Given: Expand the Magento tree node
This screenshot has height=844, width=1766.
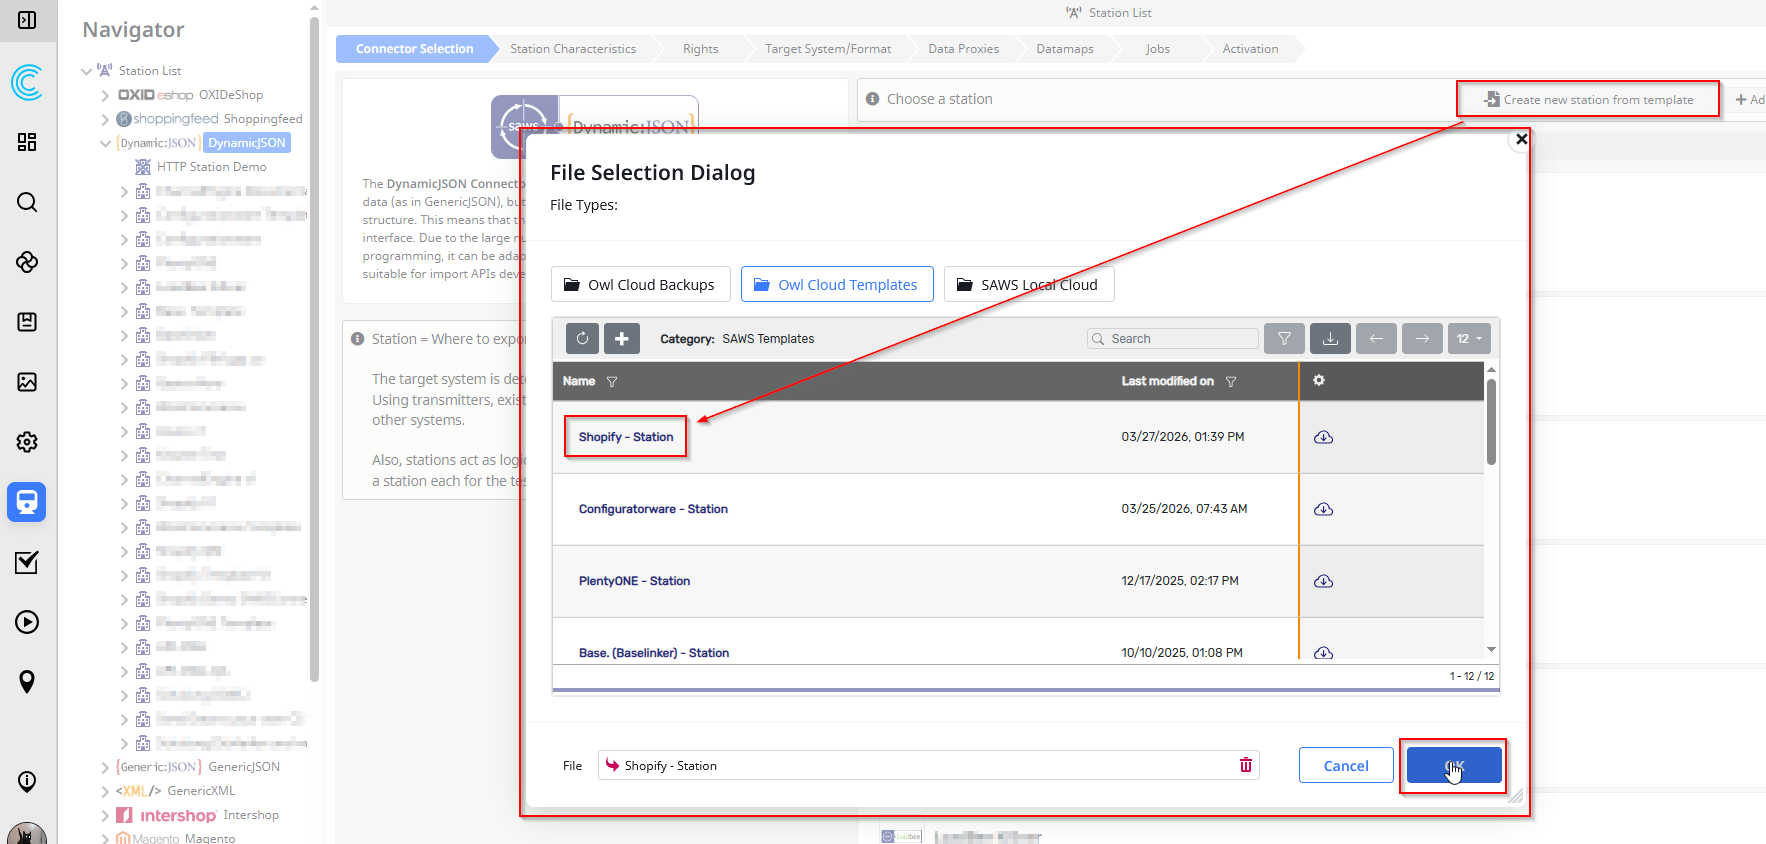Looking at the screenshot, I should click(x=105, y=838).
